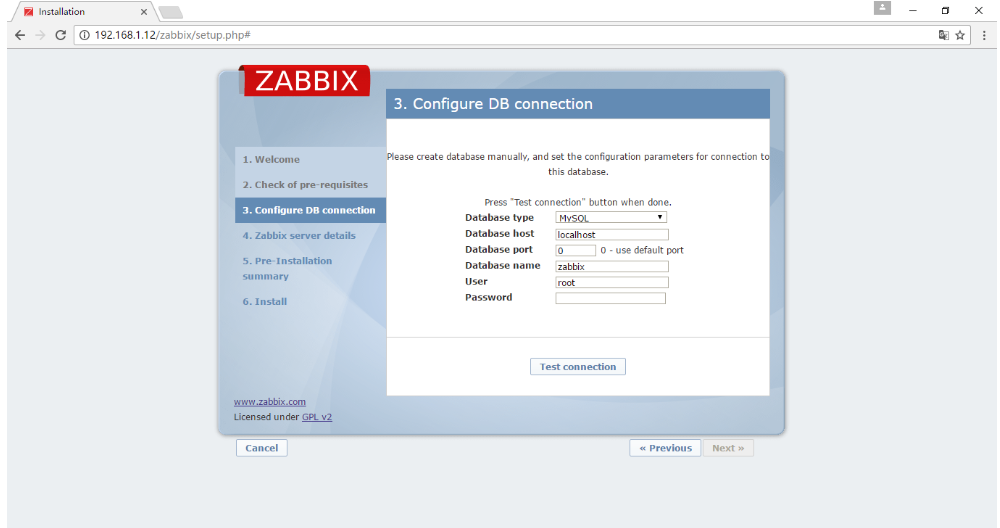View site info icon in address bar
This screenshot has width=1000, height=528.
pos(84,35)
